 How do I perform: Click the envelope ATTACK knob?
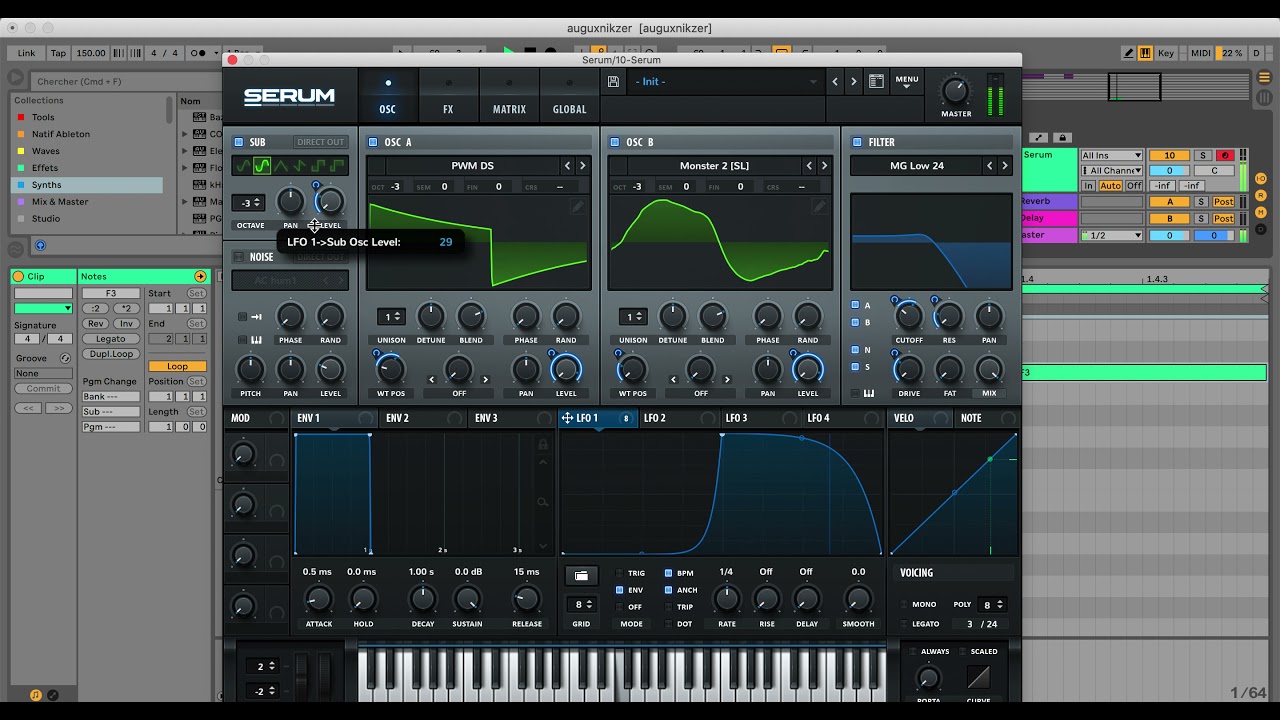pos(318,599)
